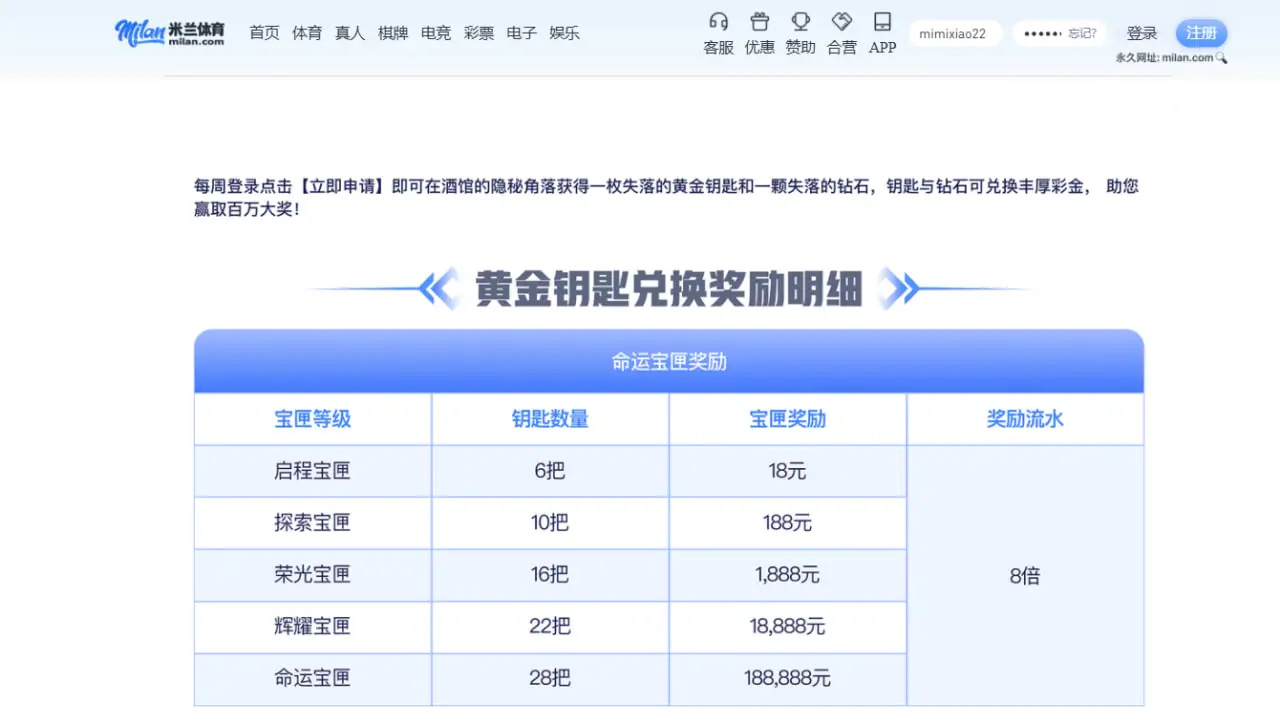This screenshot has width=1280, height=724.
Task: Browse the 彩票 lottery menu
Action: point(478,32)
